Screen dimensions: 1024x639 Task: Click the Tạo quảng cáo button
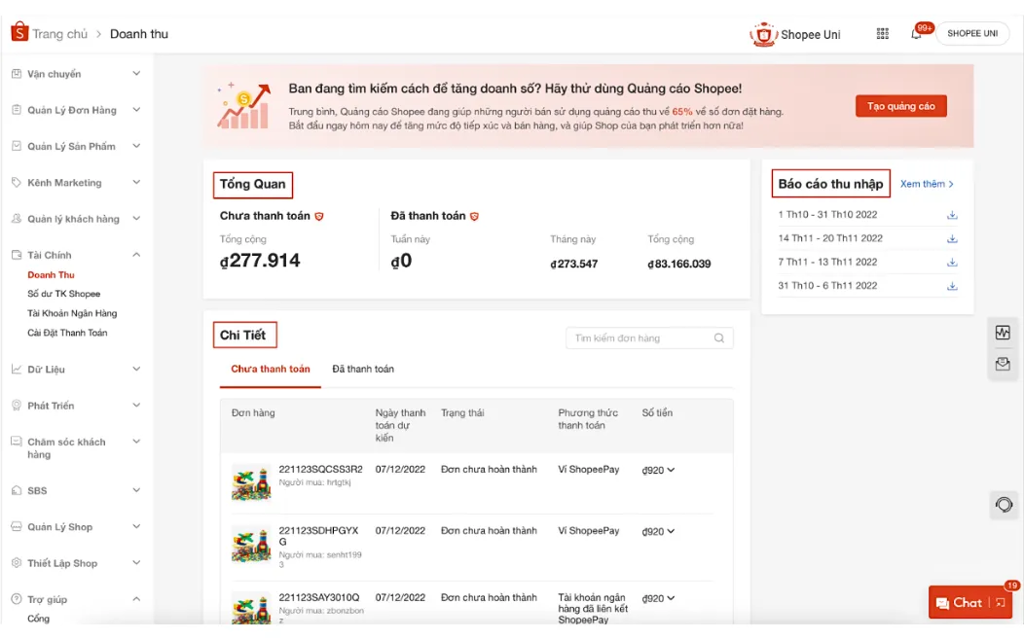900,106
